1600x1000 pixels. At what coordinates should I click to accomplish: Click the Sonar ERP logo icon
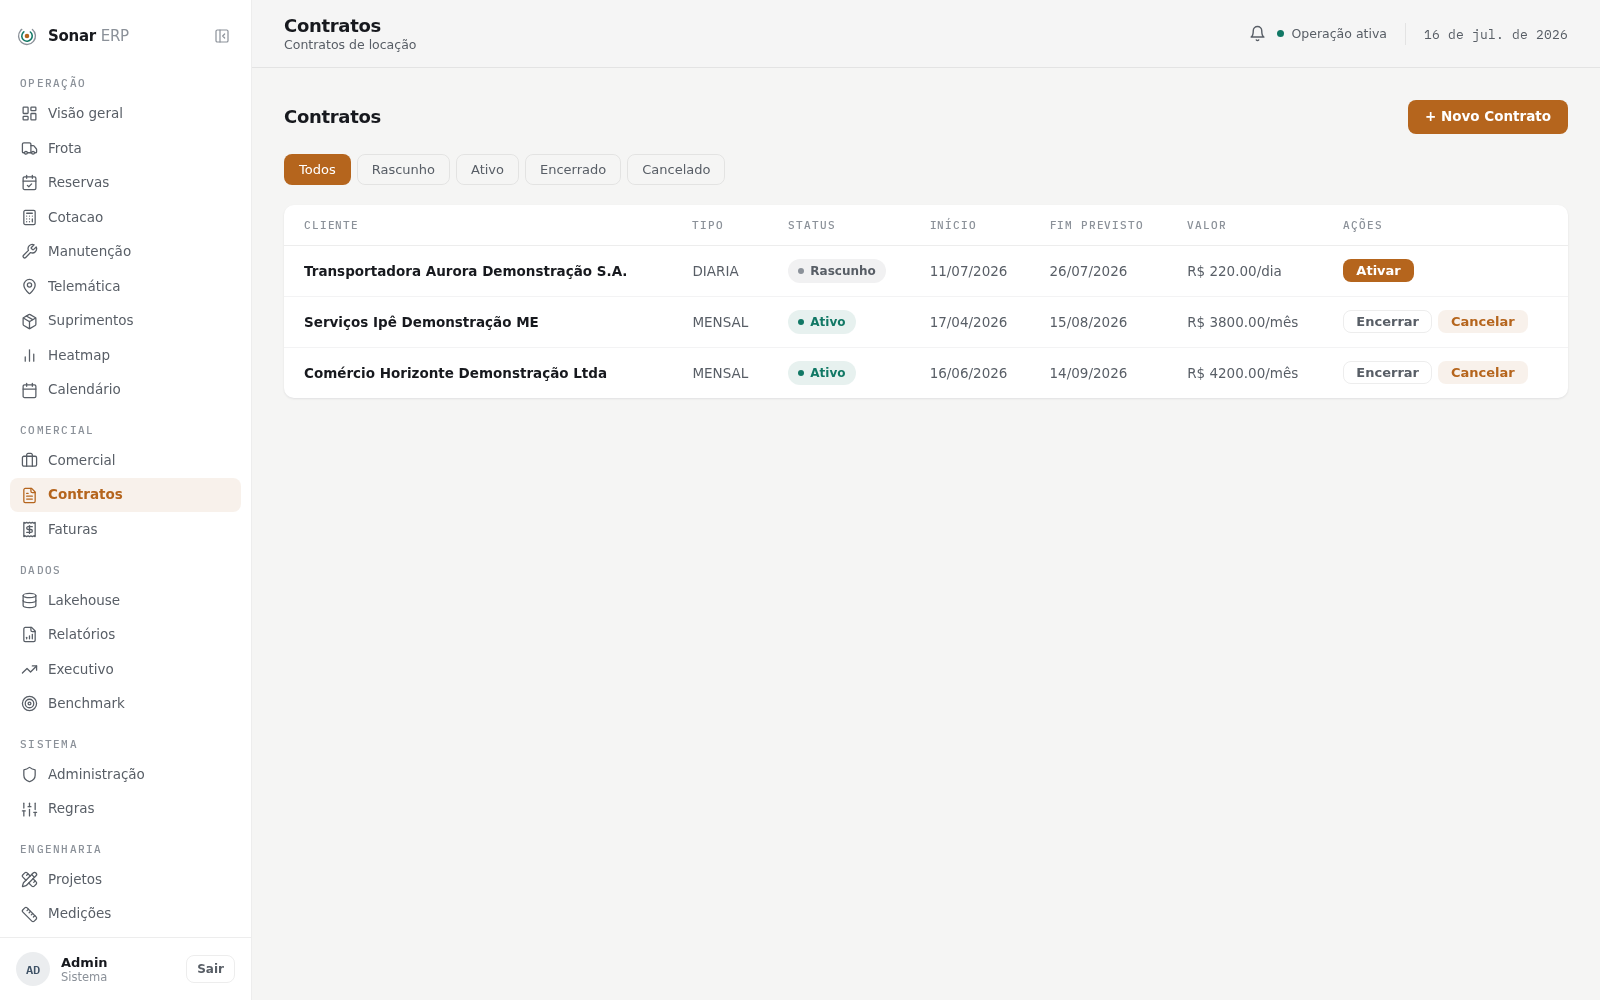click(27, 36)
